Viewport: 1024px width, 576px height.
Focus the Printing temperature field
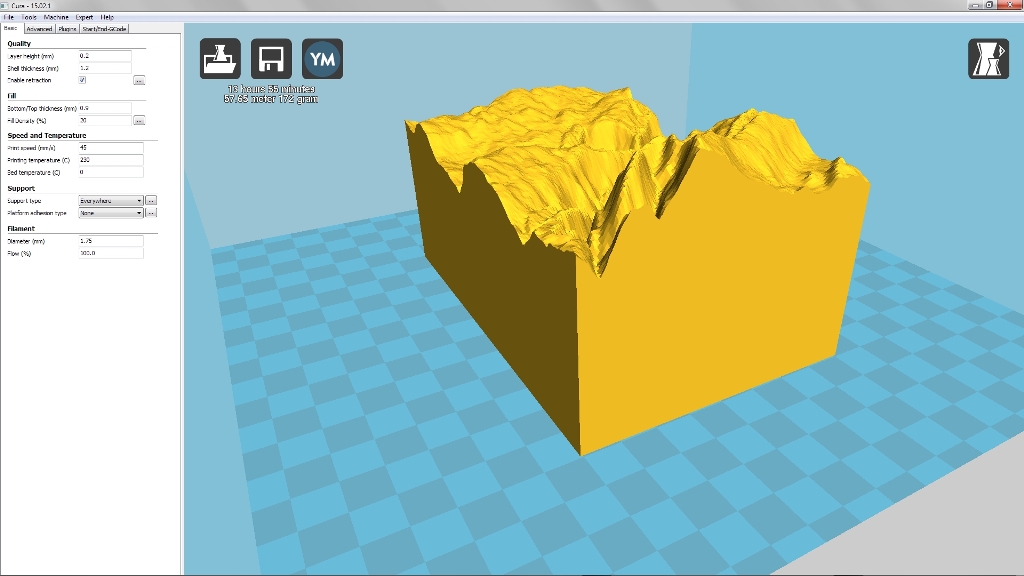[x=110, y=160]
